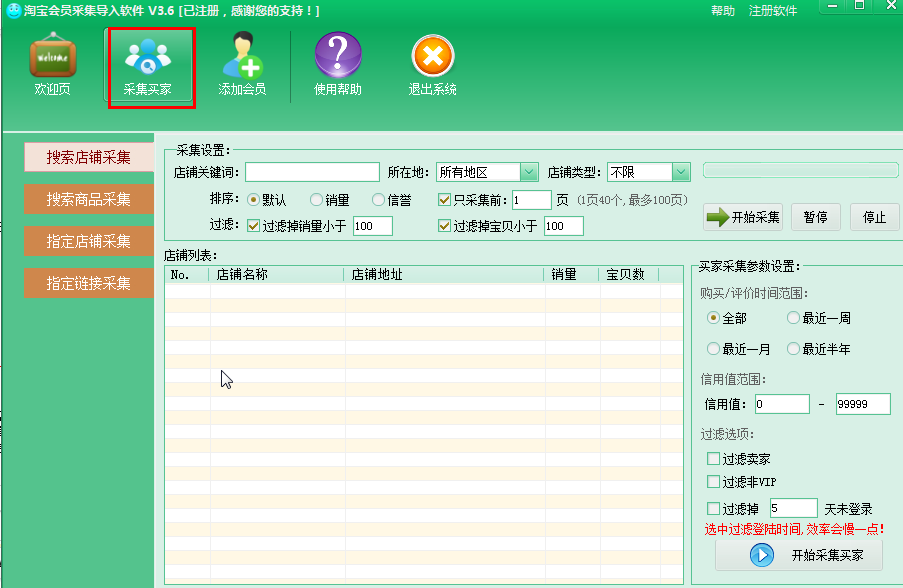Maximize the application window
The image size is (903, 588).
point(859,6)
